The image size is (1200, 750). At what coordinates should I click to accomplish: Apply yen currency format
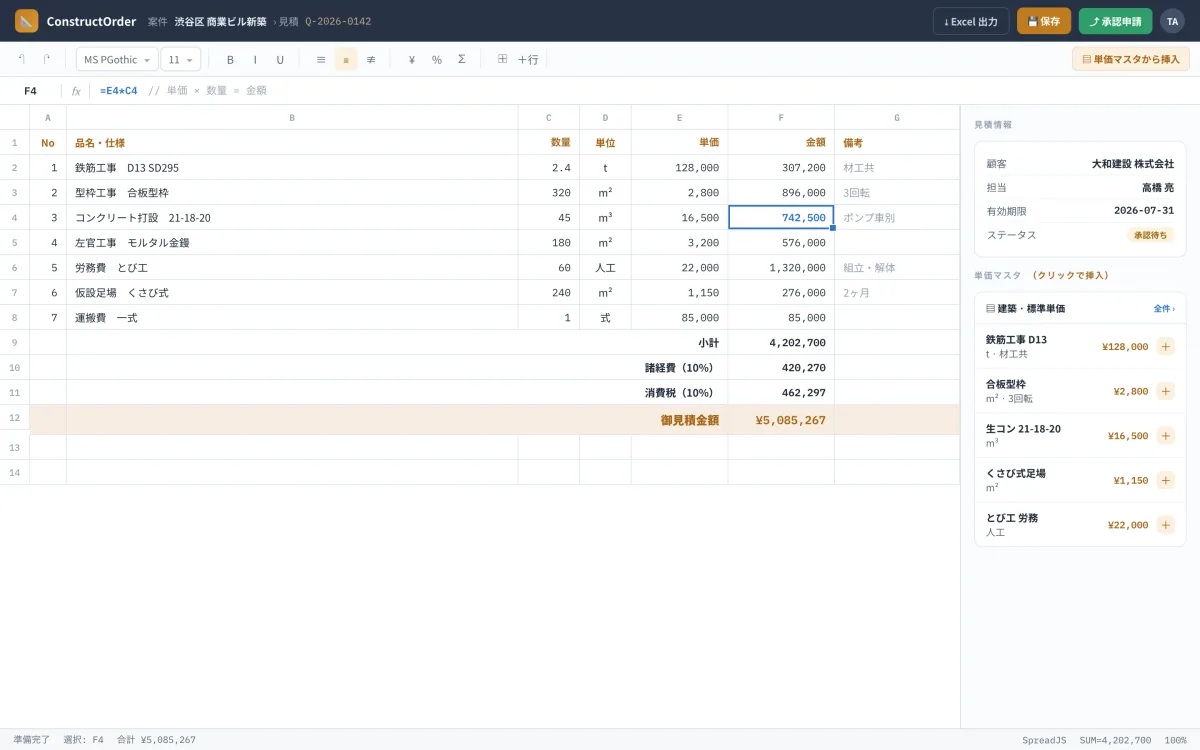pos(412,59)
